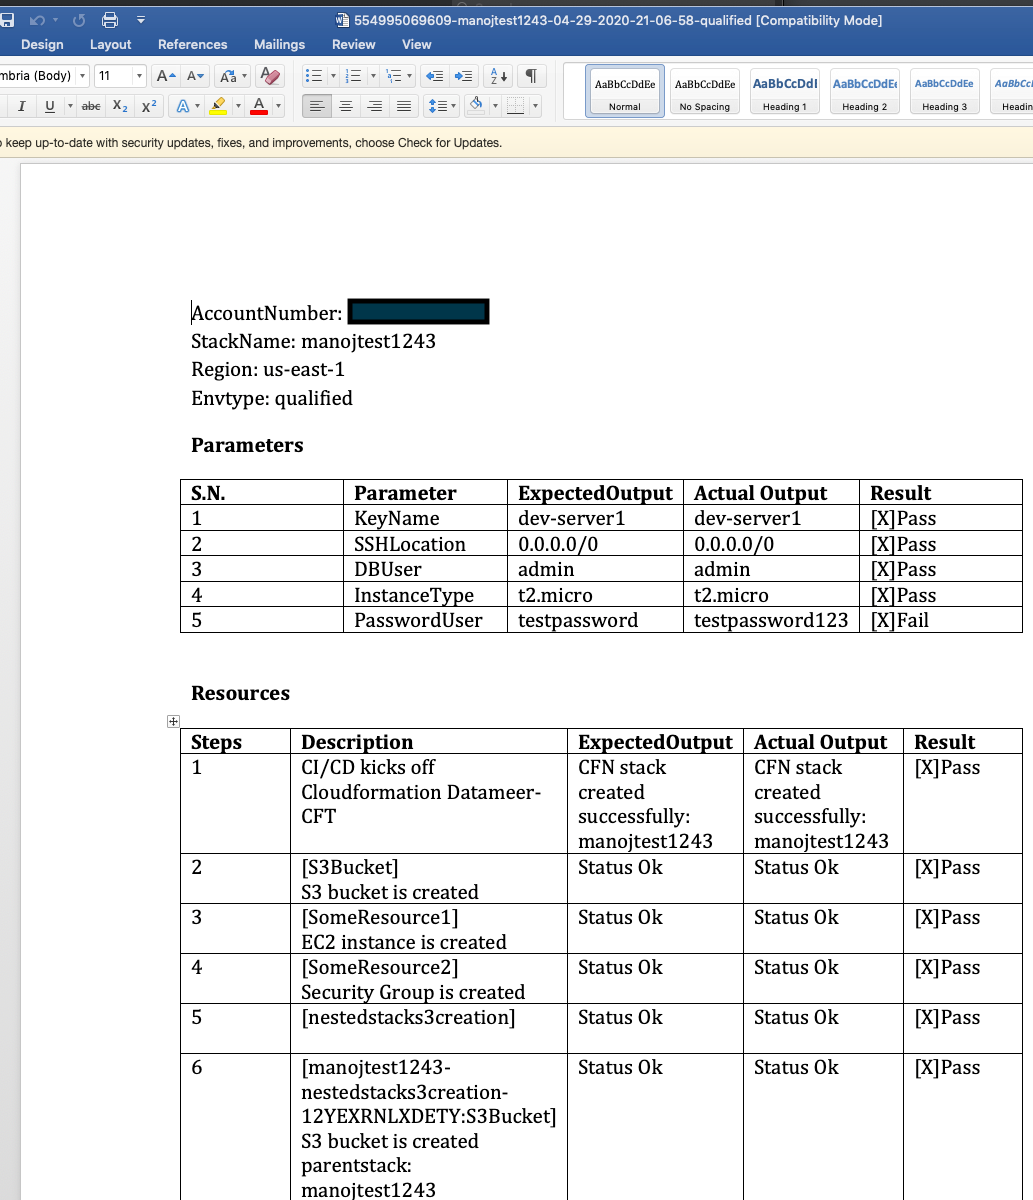The width and height of the screenshot is (1033, 1200).
Task: Apply superscript formatting
Action: point(149,106)
